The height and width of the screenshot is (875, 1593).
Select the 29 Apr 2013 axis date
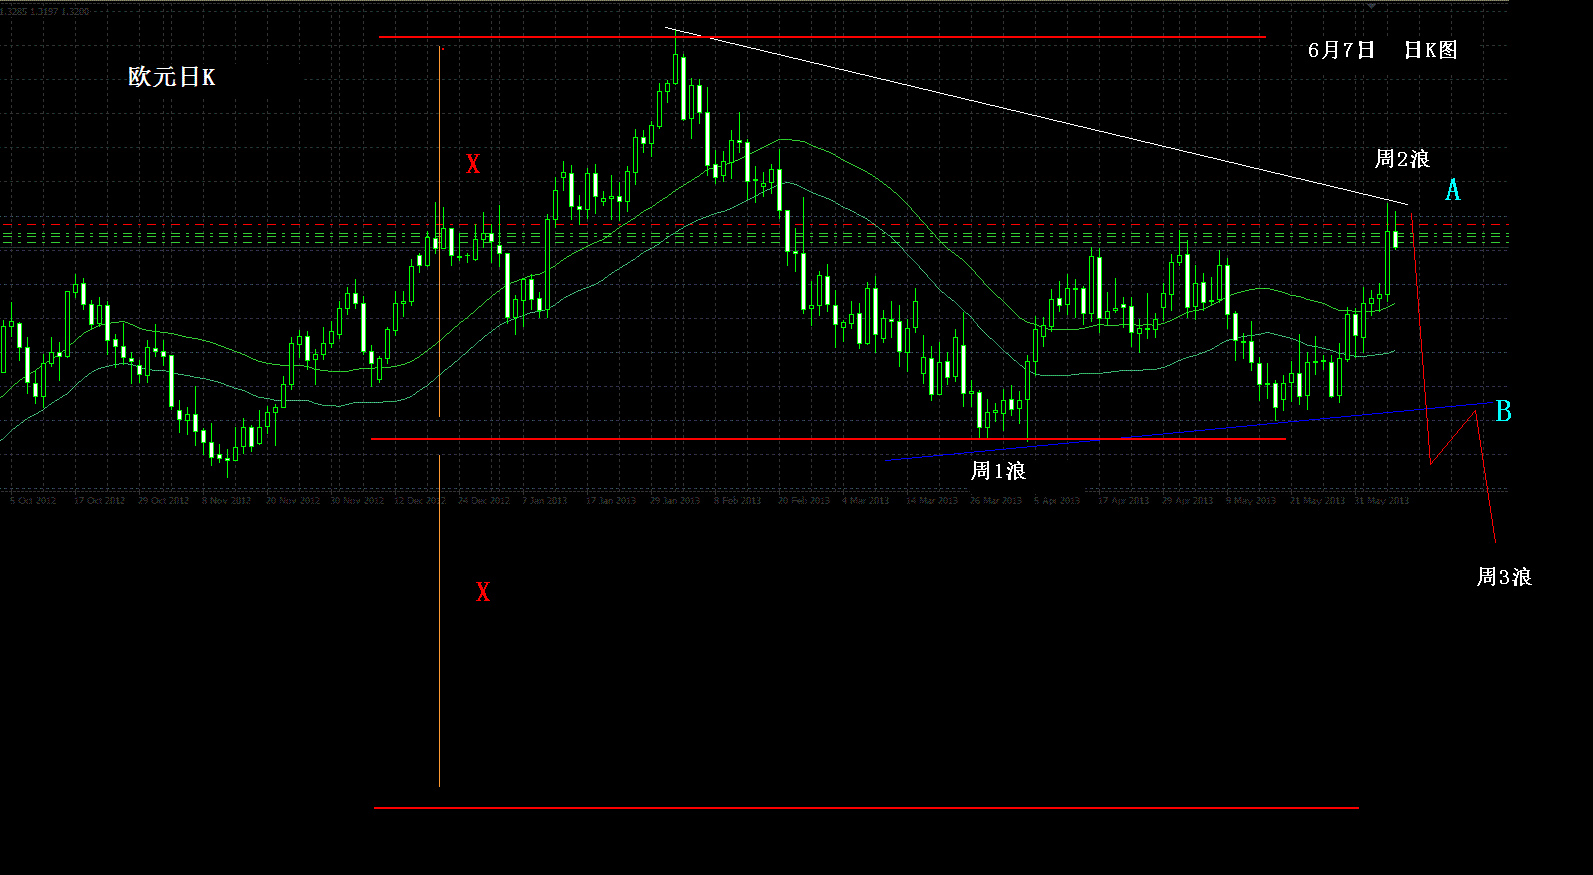click(1188, 500)
